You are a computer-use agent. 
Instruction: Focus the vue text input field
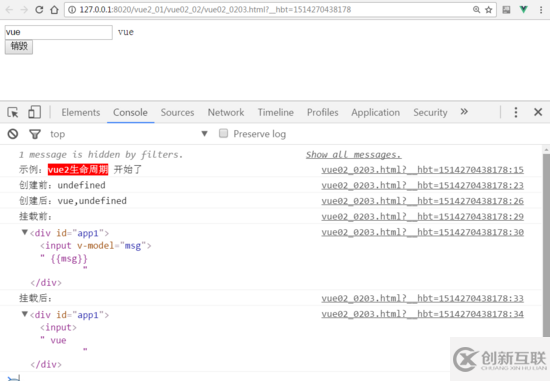(59, 32)
